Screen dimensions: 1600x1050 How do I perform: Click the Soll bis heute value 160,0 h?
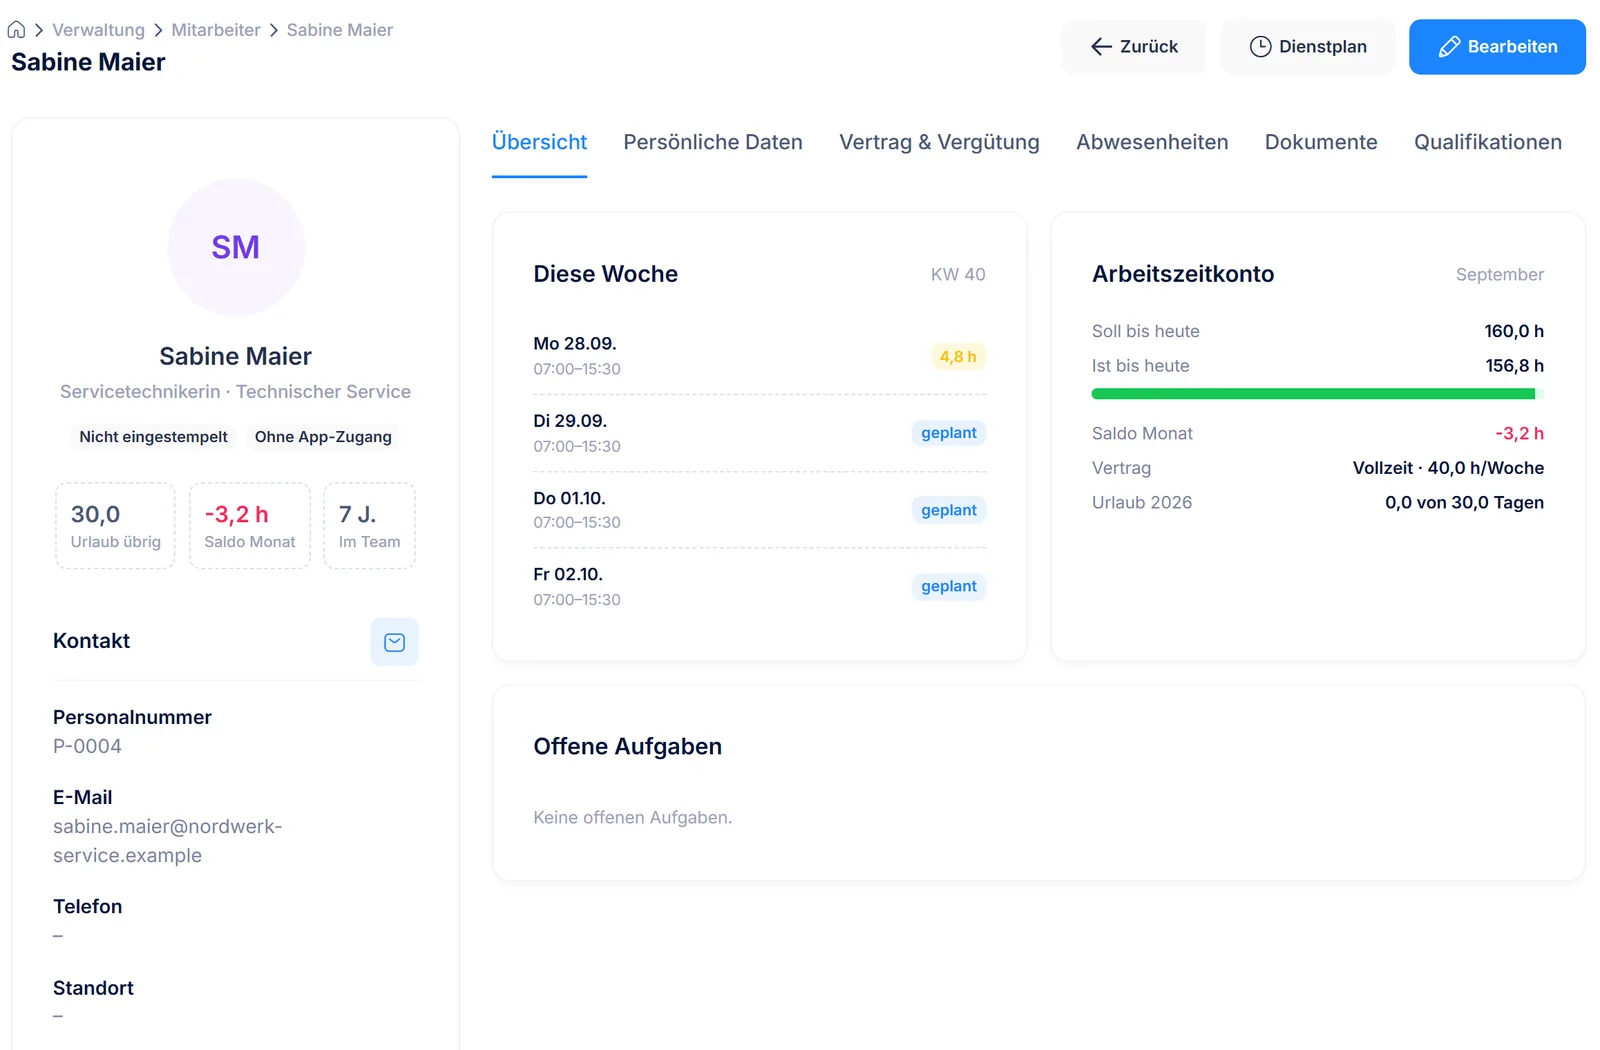(1514, 331)
